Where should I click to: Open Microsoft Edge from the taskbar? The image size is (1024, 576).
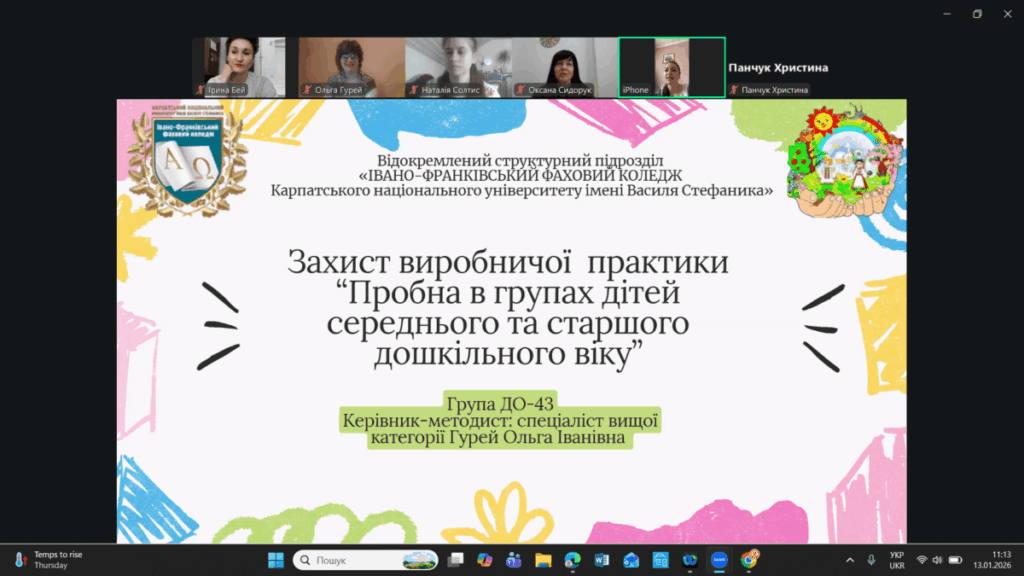[572, 560]
